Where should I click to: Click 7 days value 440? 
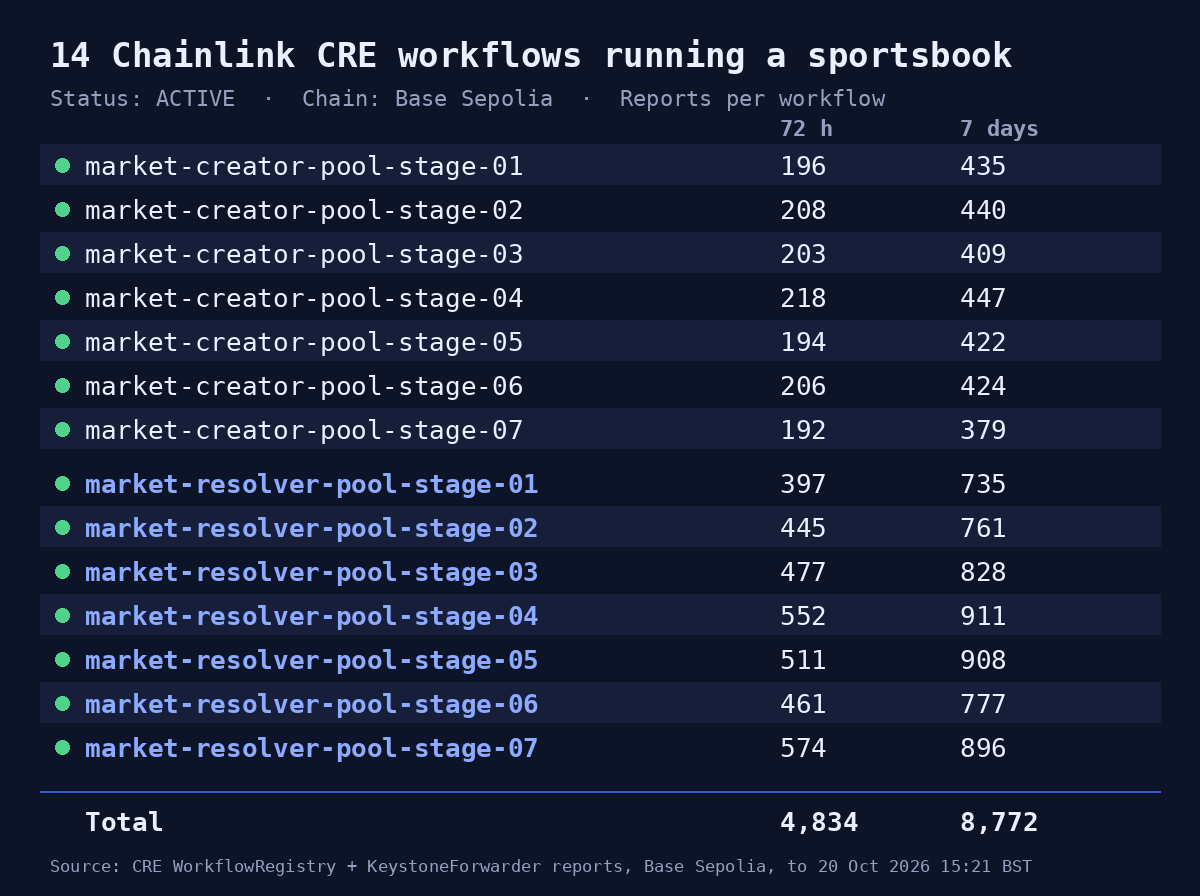pos(983,211)
